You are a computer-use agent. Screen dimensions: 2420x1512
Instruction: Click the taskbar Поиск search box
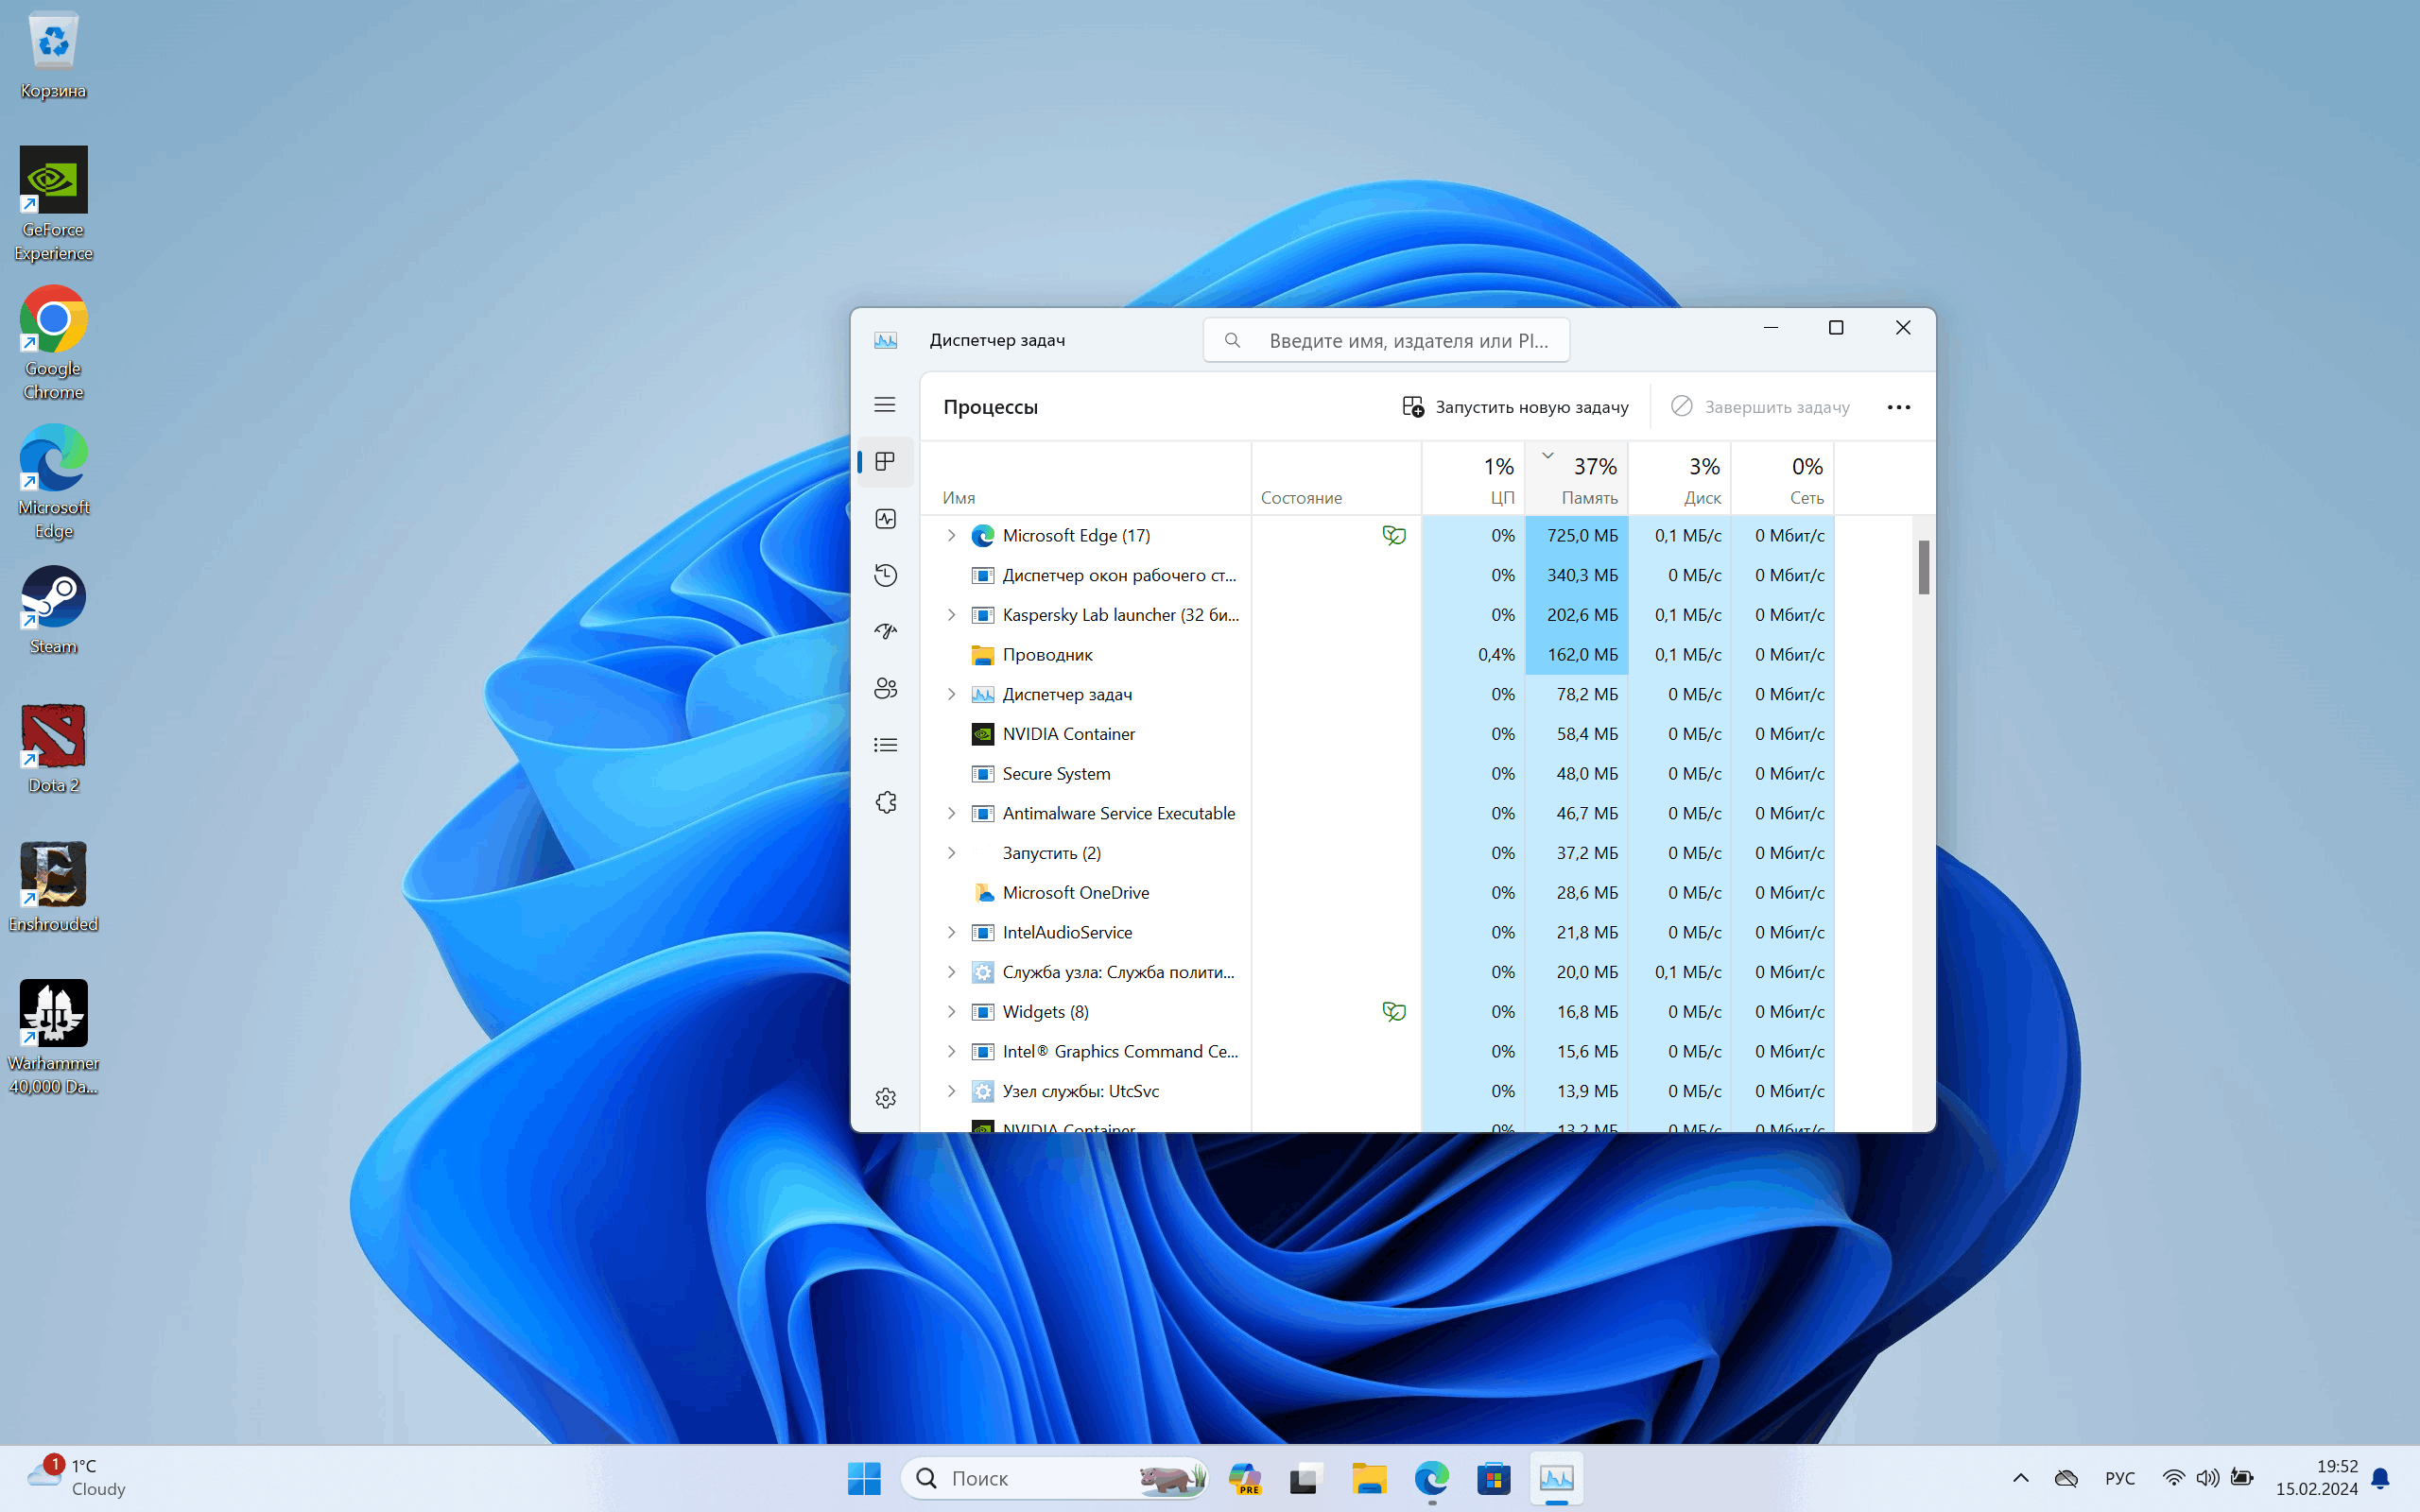1054,1478
